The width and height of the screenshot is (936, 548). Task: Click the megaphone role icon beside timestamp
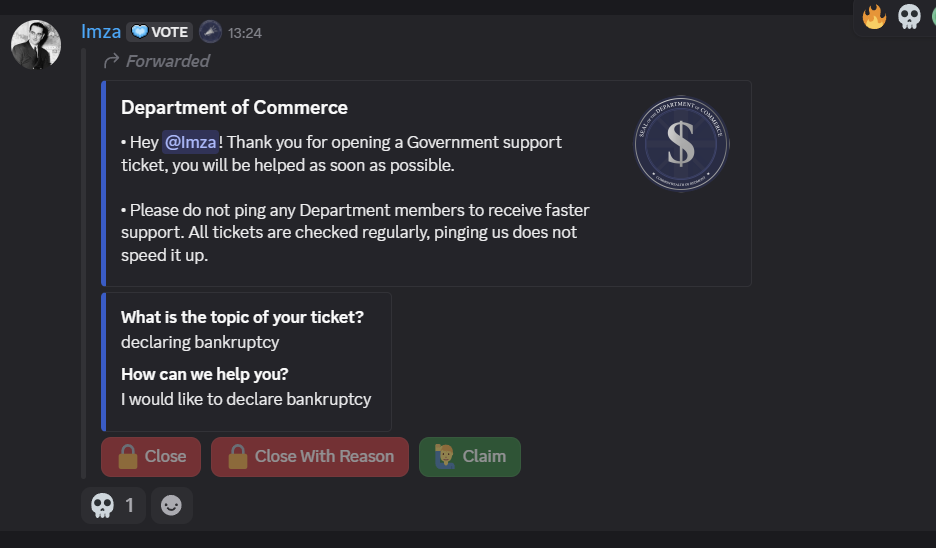tap(210, 32)
